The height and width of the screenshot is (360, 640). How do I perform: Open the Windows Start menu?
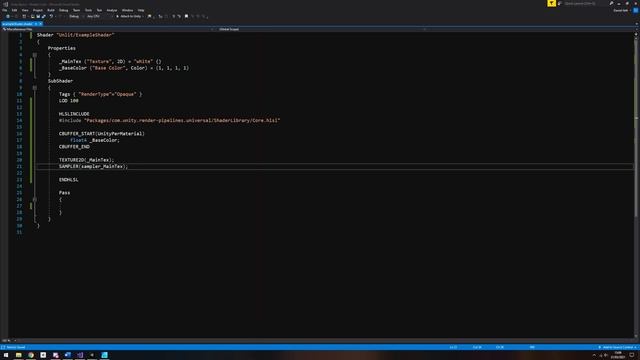pos(6,355)
